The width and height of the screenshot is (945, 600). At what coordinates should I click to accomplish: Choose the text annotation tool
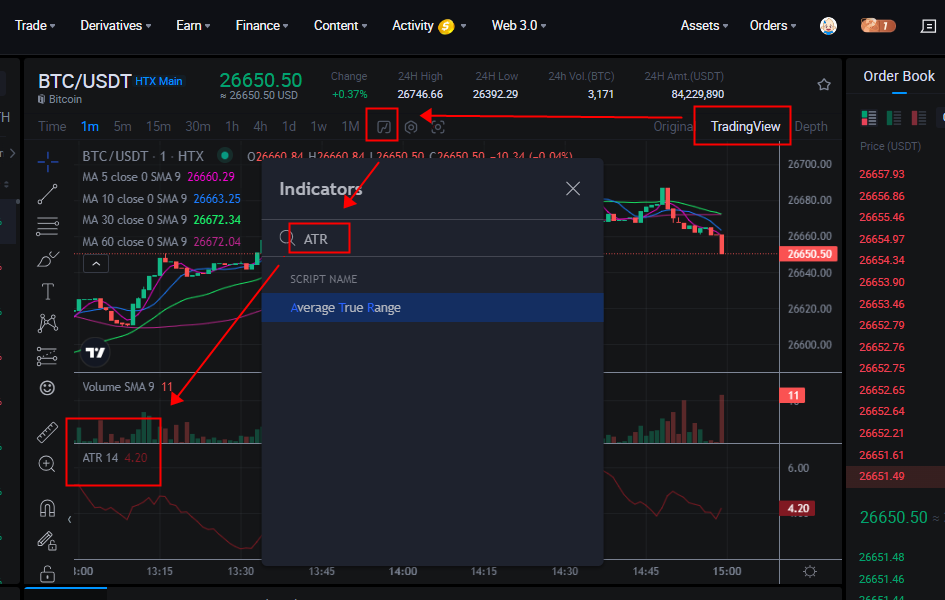click(x=47, y=291)
